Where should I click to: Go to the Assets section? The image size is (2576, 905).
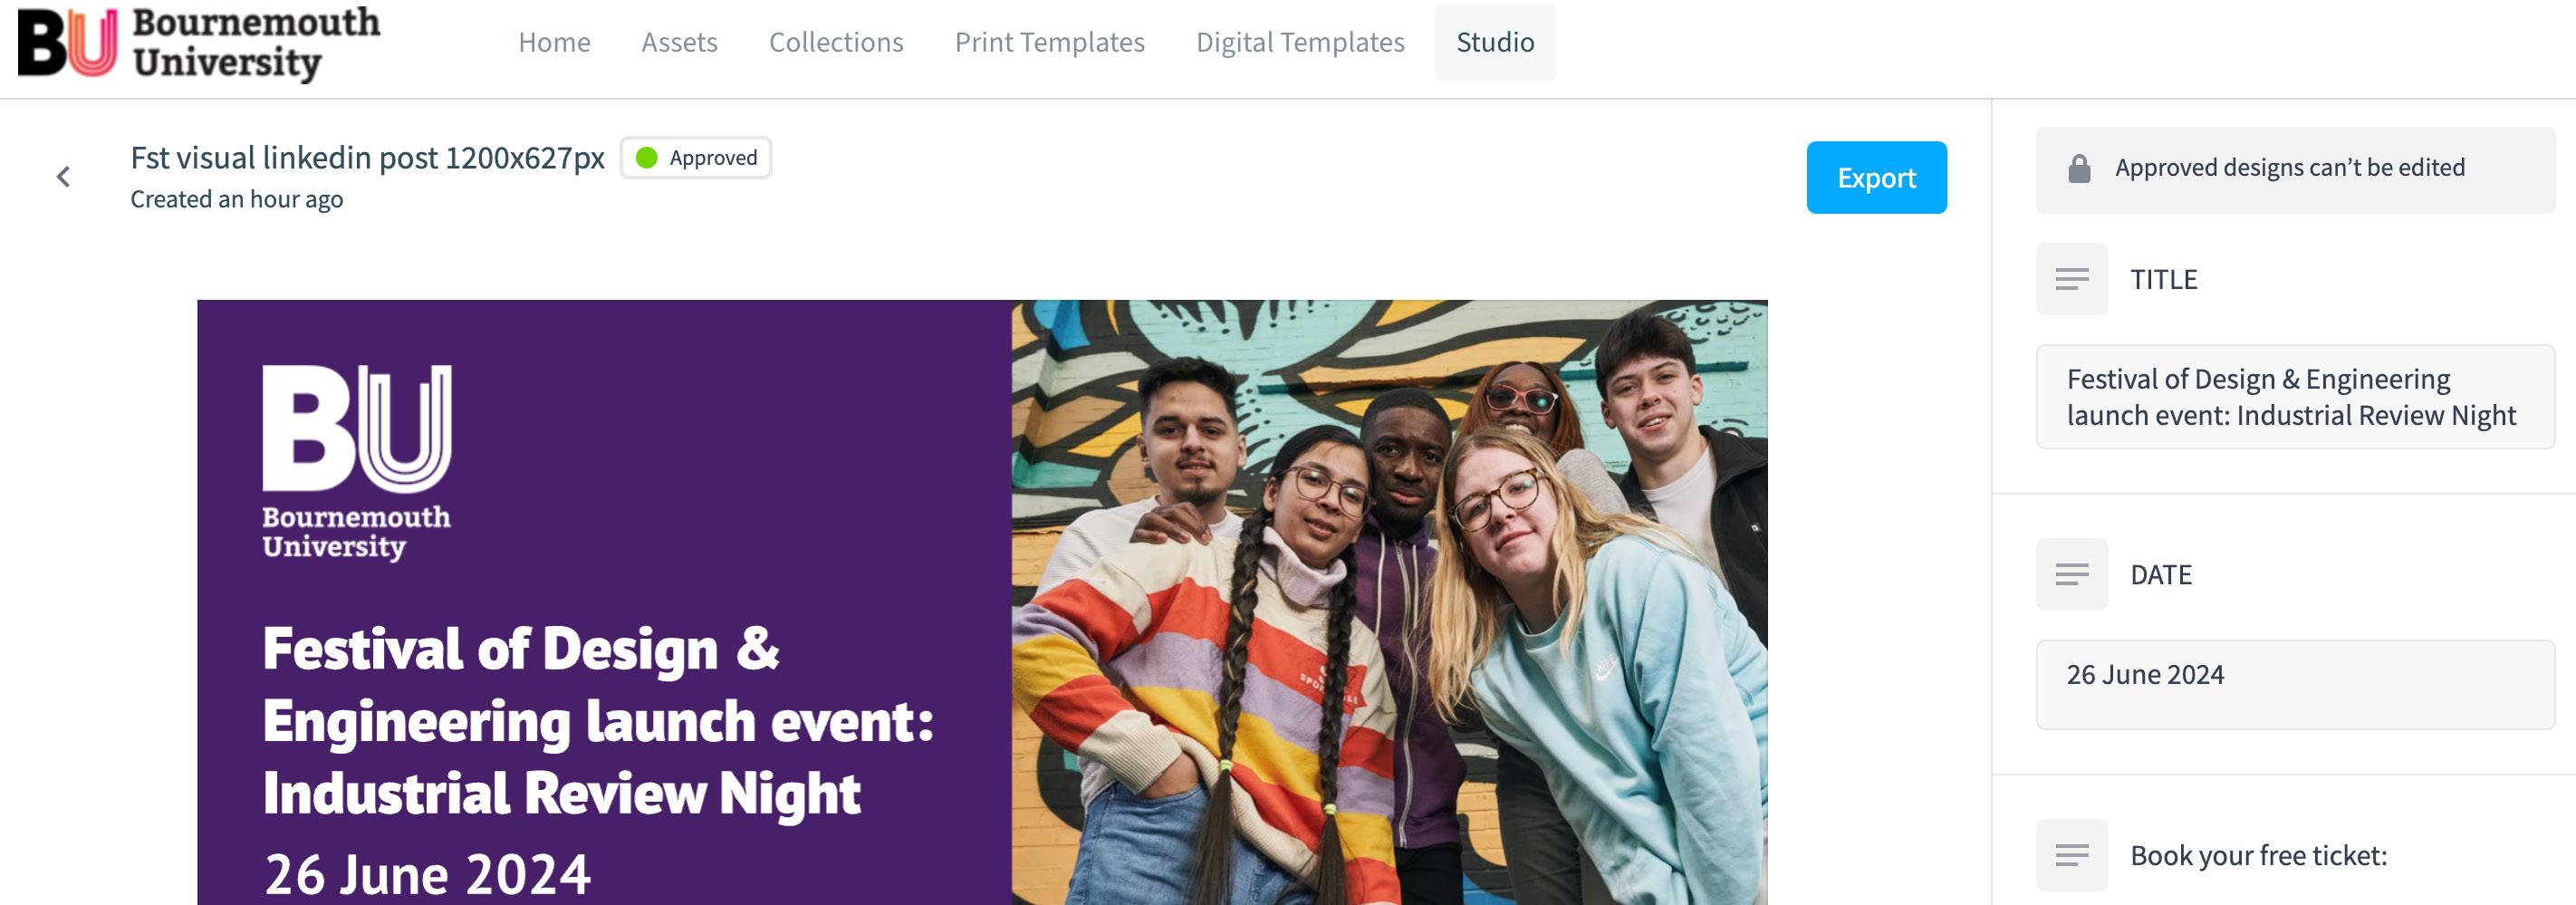click(679, 42)
